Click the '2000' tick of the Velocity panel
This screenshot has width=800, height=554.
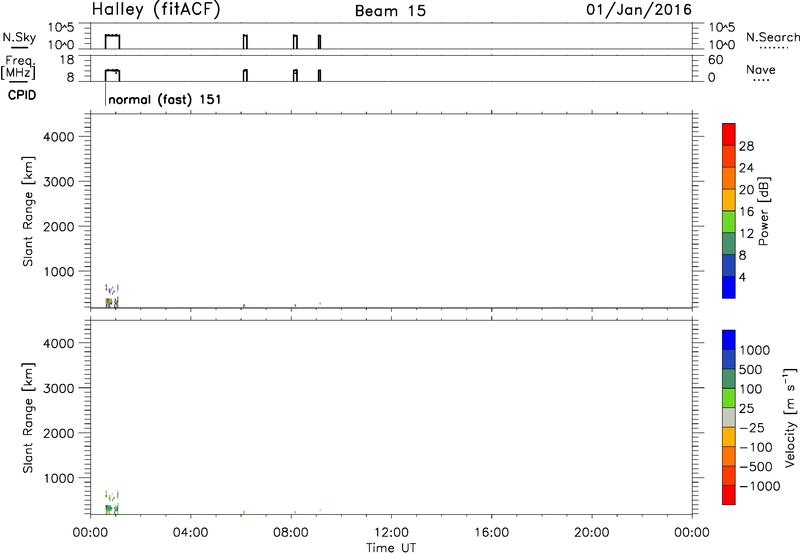[59, 433]
